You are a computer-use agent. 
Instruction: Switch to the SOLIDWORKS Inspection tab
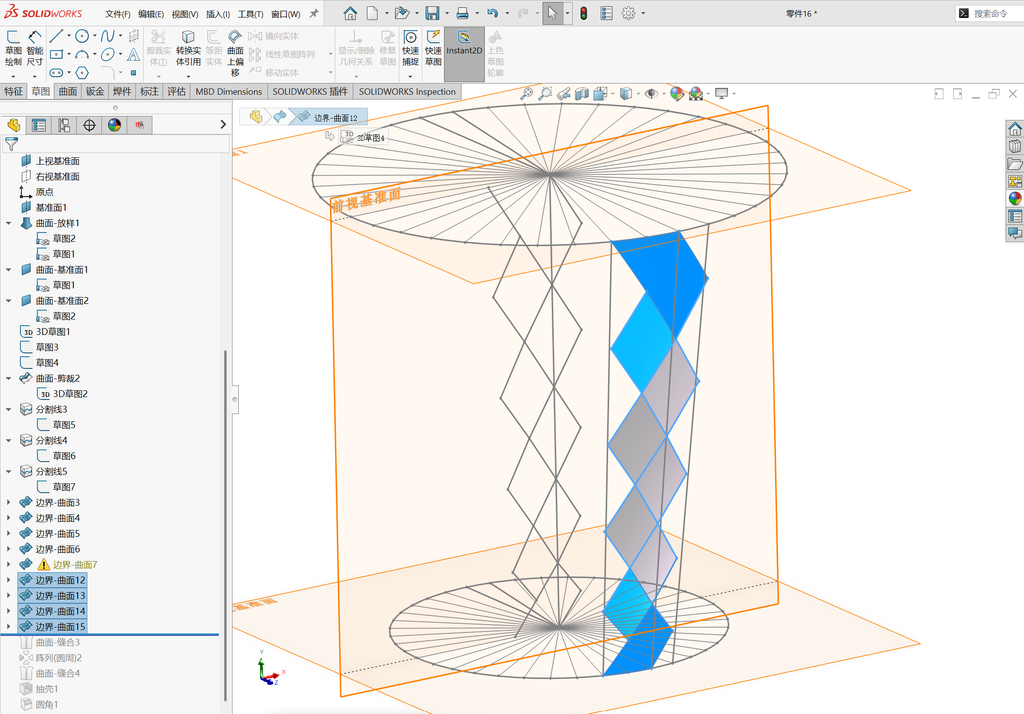[407, 91]
